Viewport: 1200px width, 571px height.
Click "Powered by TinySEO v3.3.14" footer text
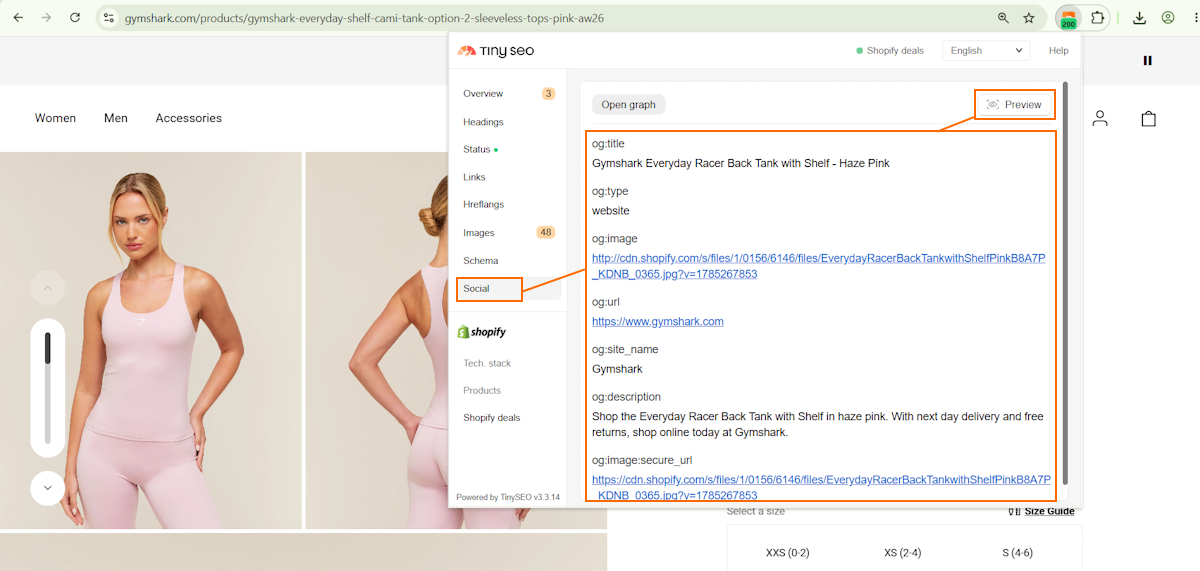[508, 497]
